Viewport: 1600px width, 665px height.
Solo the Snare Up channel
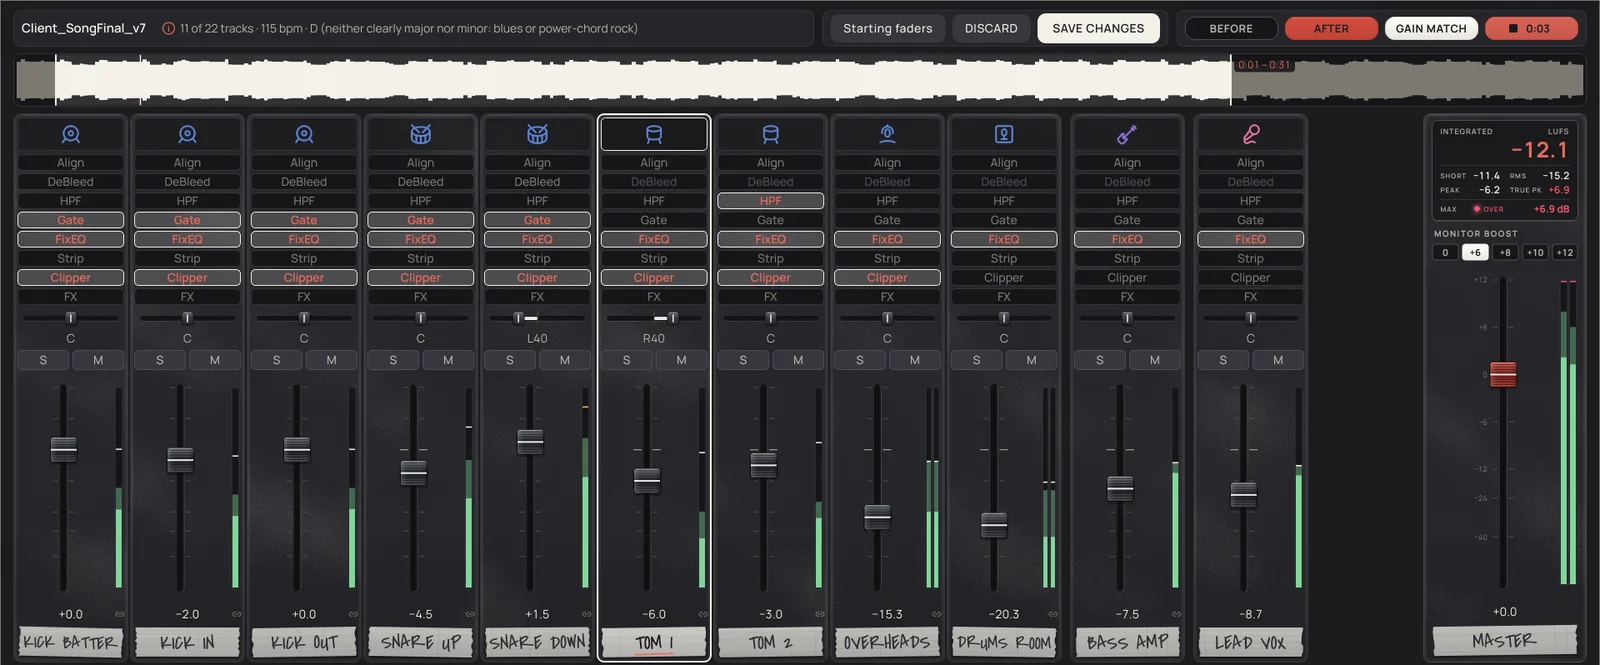(x=393, y=360)
